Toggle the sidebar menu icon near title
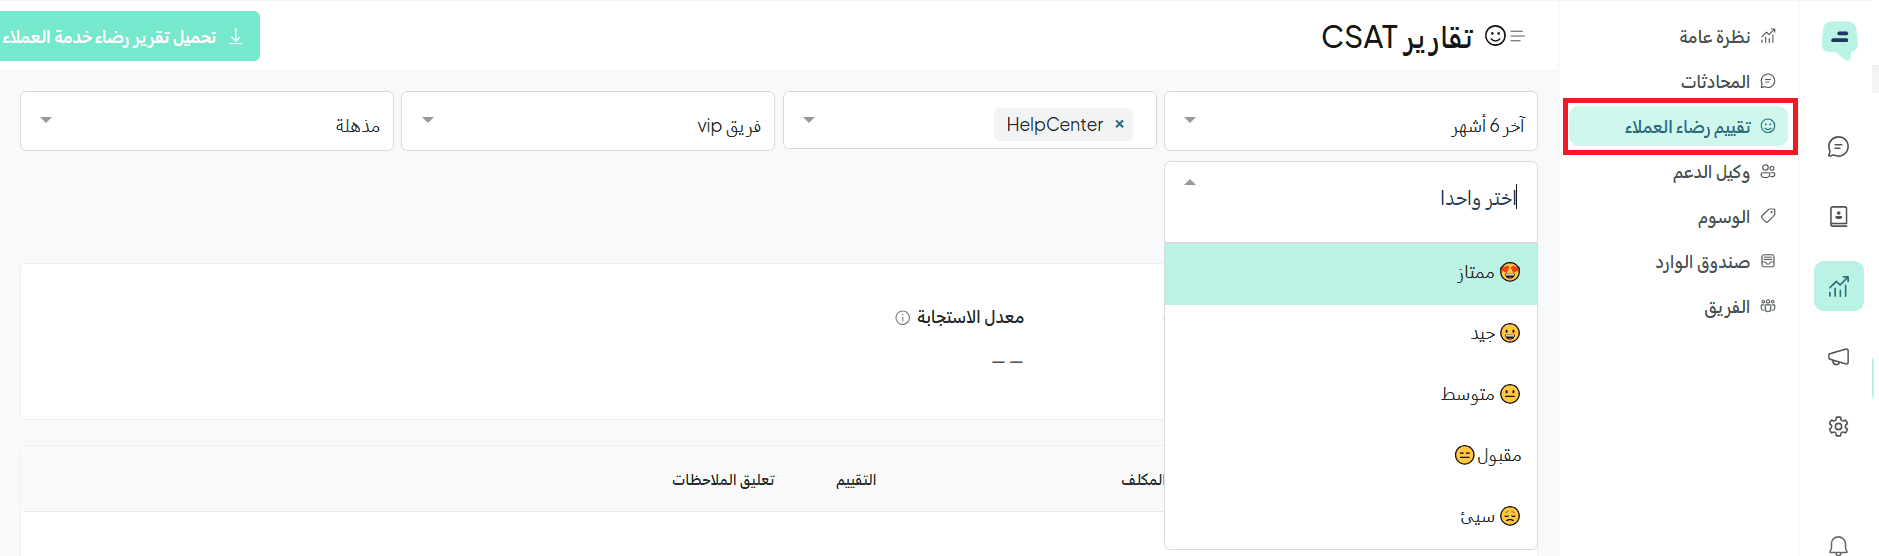Image resolution: width=1879 pixels, height=556 pixels. (x=1517, y=36)
